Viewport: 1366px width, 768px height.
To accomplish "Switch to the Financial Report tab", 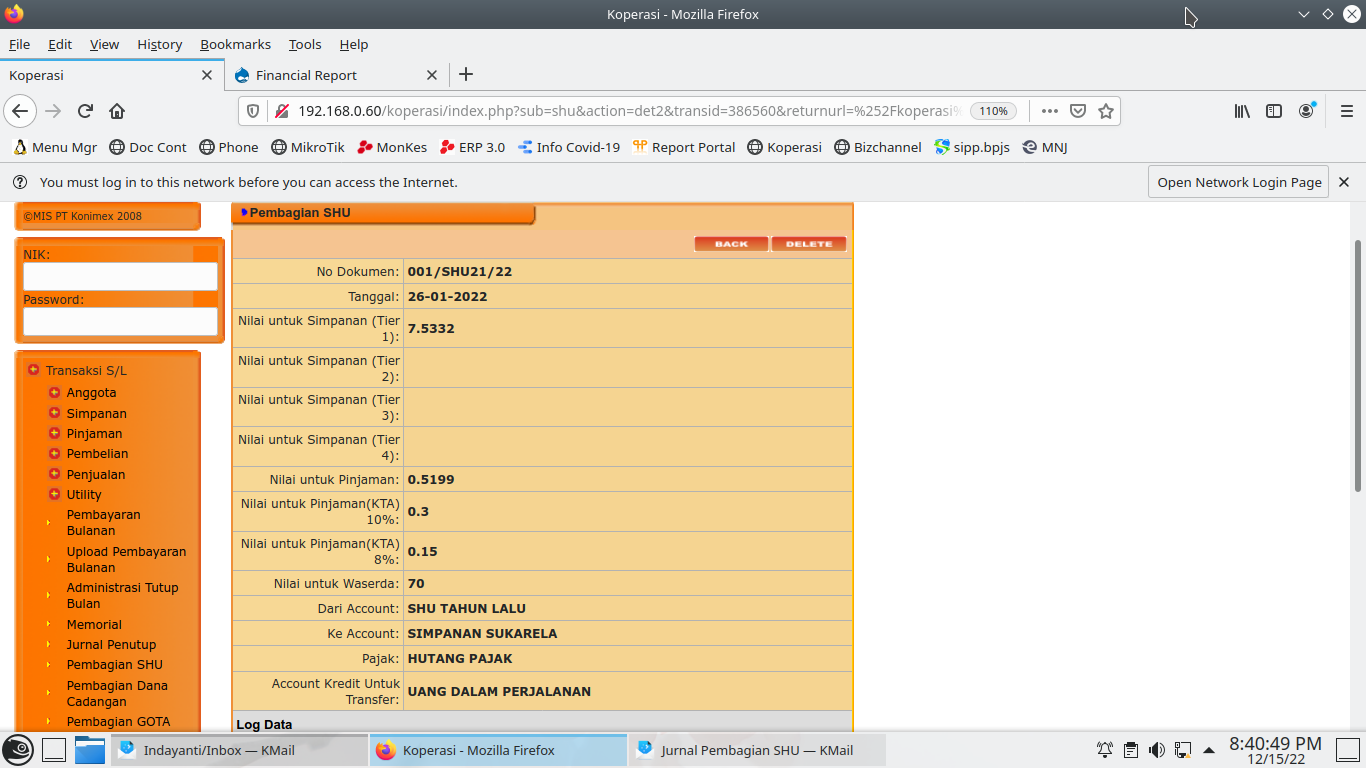I will (x=306, y=75).
